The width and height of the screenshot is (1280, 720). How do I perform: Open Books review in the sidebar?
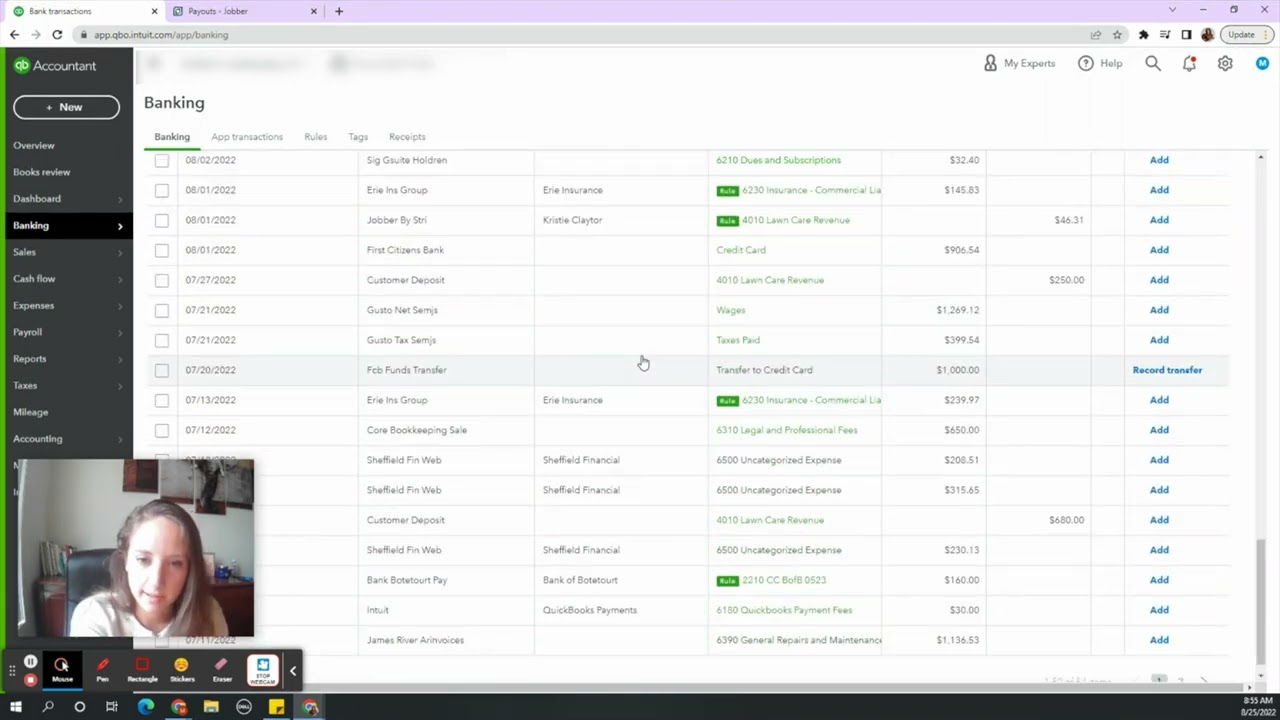pos(41,172)
